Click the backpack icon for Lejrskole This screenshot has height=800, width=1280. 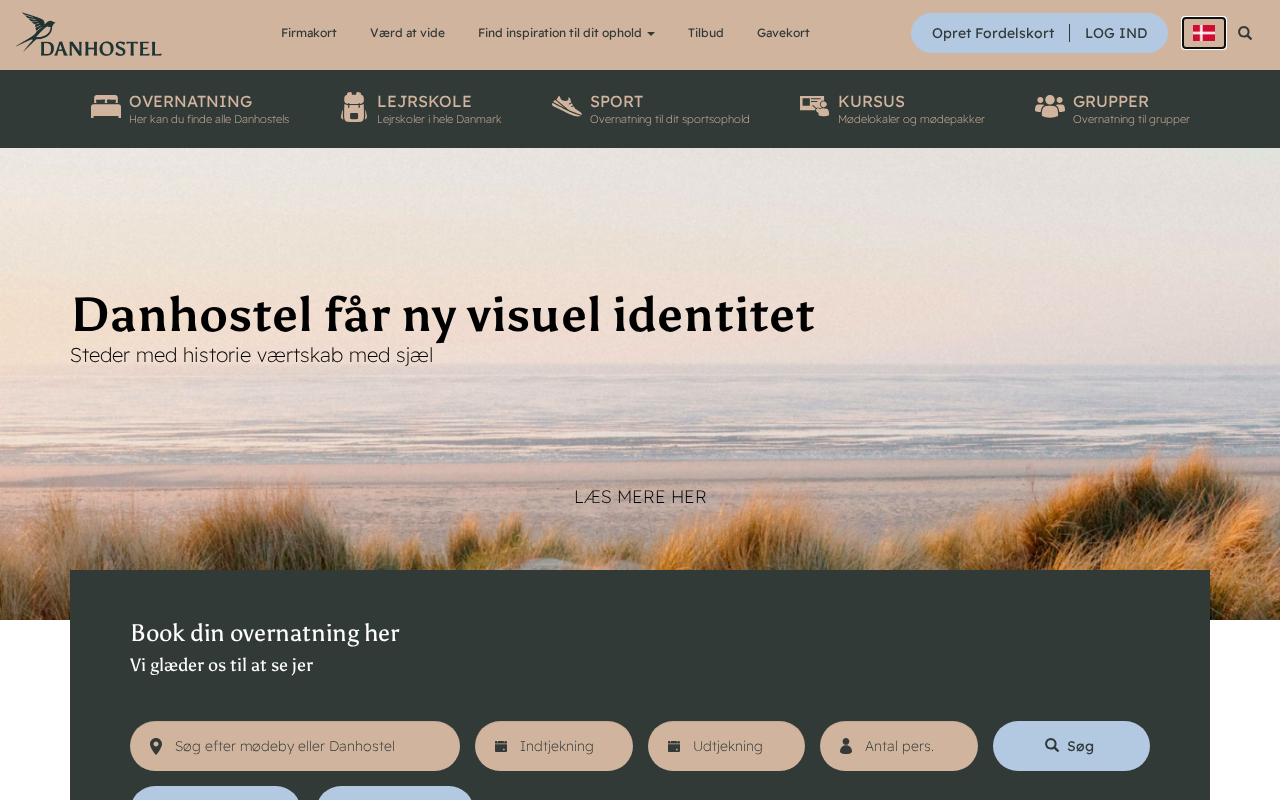click(354, 107)
